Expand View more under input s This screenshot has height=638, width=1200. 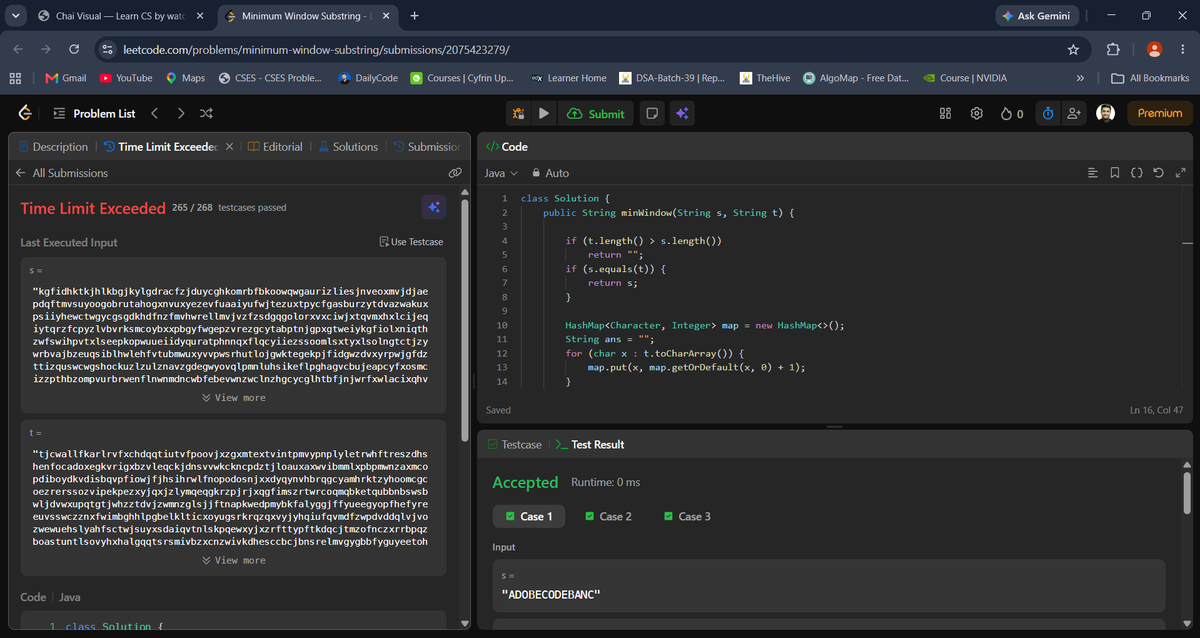pyautogui.click(x=233, y=398)
